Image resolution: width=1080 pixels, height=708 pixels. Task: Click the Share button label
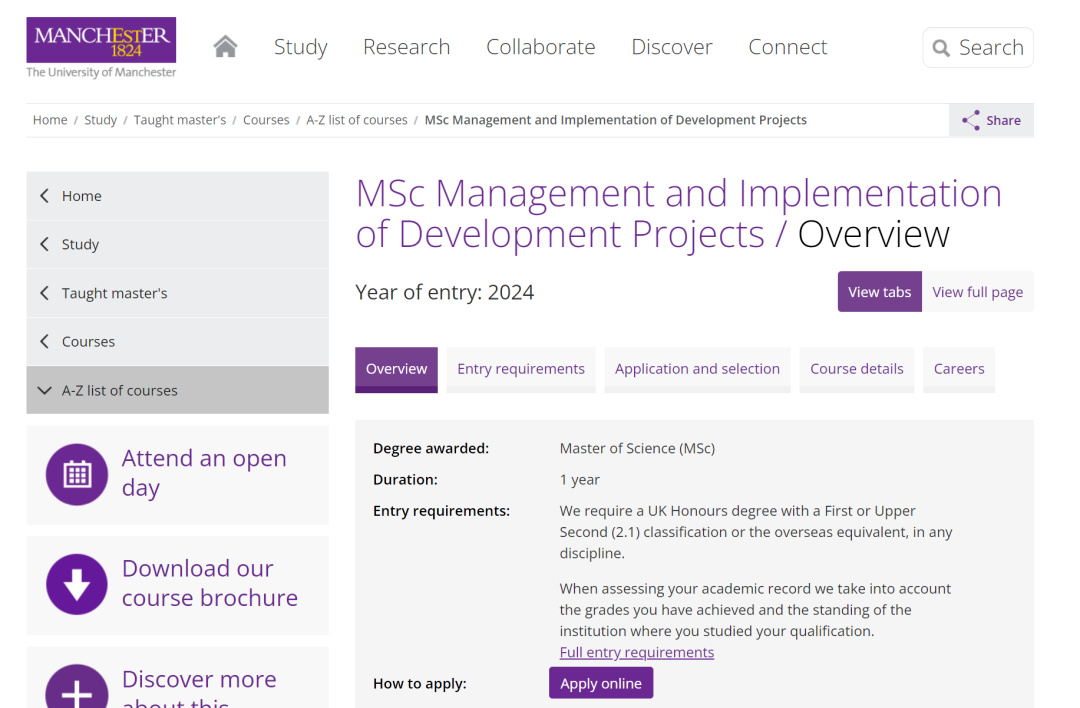pyautogui.click(x=1003, y=121)
